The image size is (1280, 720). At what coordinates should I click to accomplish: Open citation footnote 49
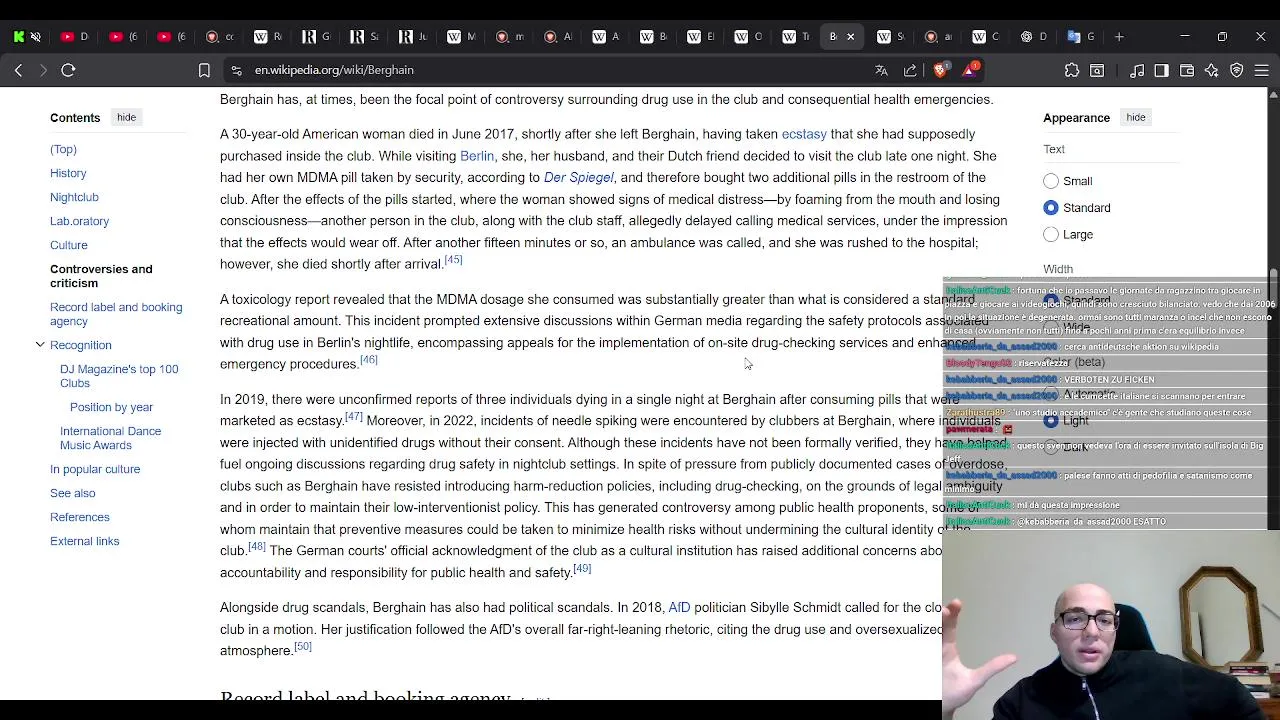[x=582, y=569]
